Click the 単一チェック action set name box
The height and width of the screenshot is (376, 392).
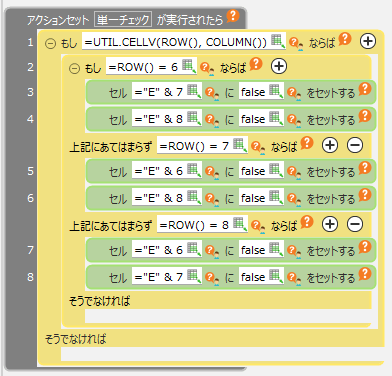(x=123, y=20)
